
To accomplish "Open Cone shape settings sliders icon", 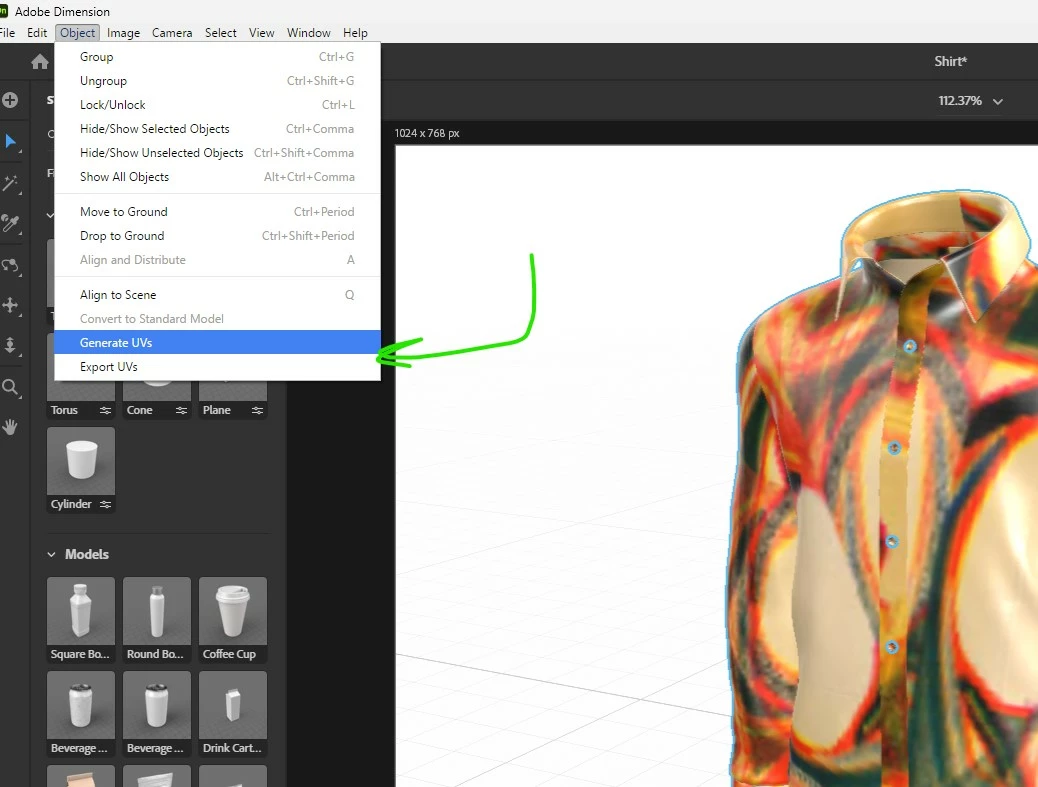I will pyautogui.click(x=181, y=410).
